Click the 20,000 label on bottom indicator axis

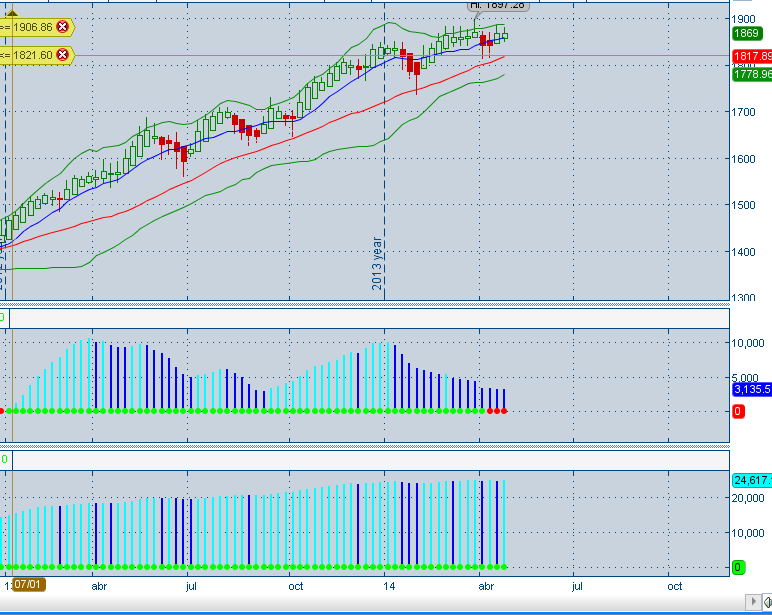click(x=748, y=498)
